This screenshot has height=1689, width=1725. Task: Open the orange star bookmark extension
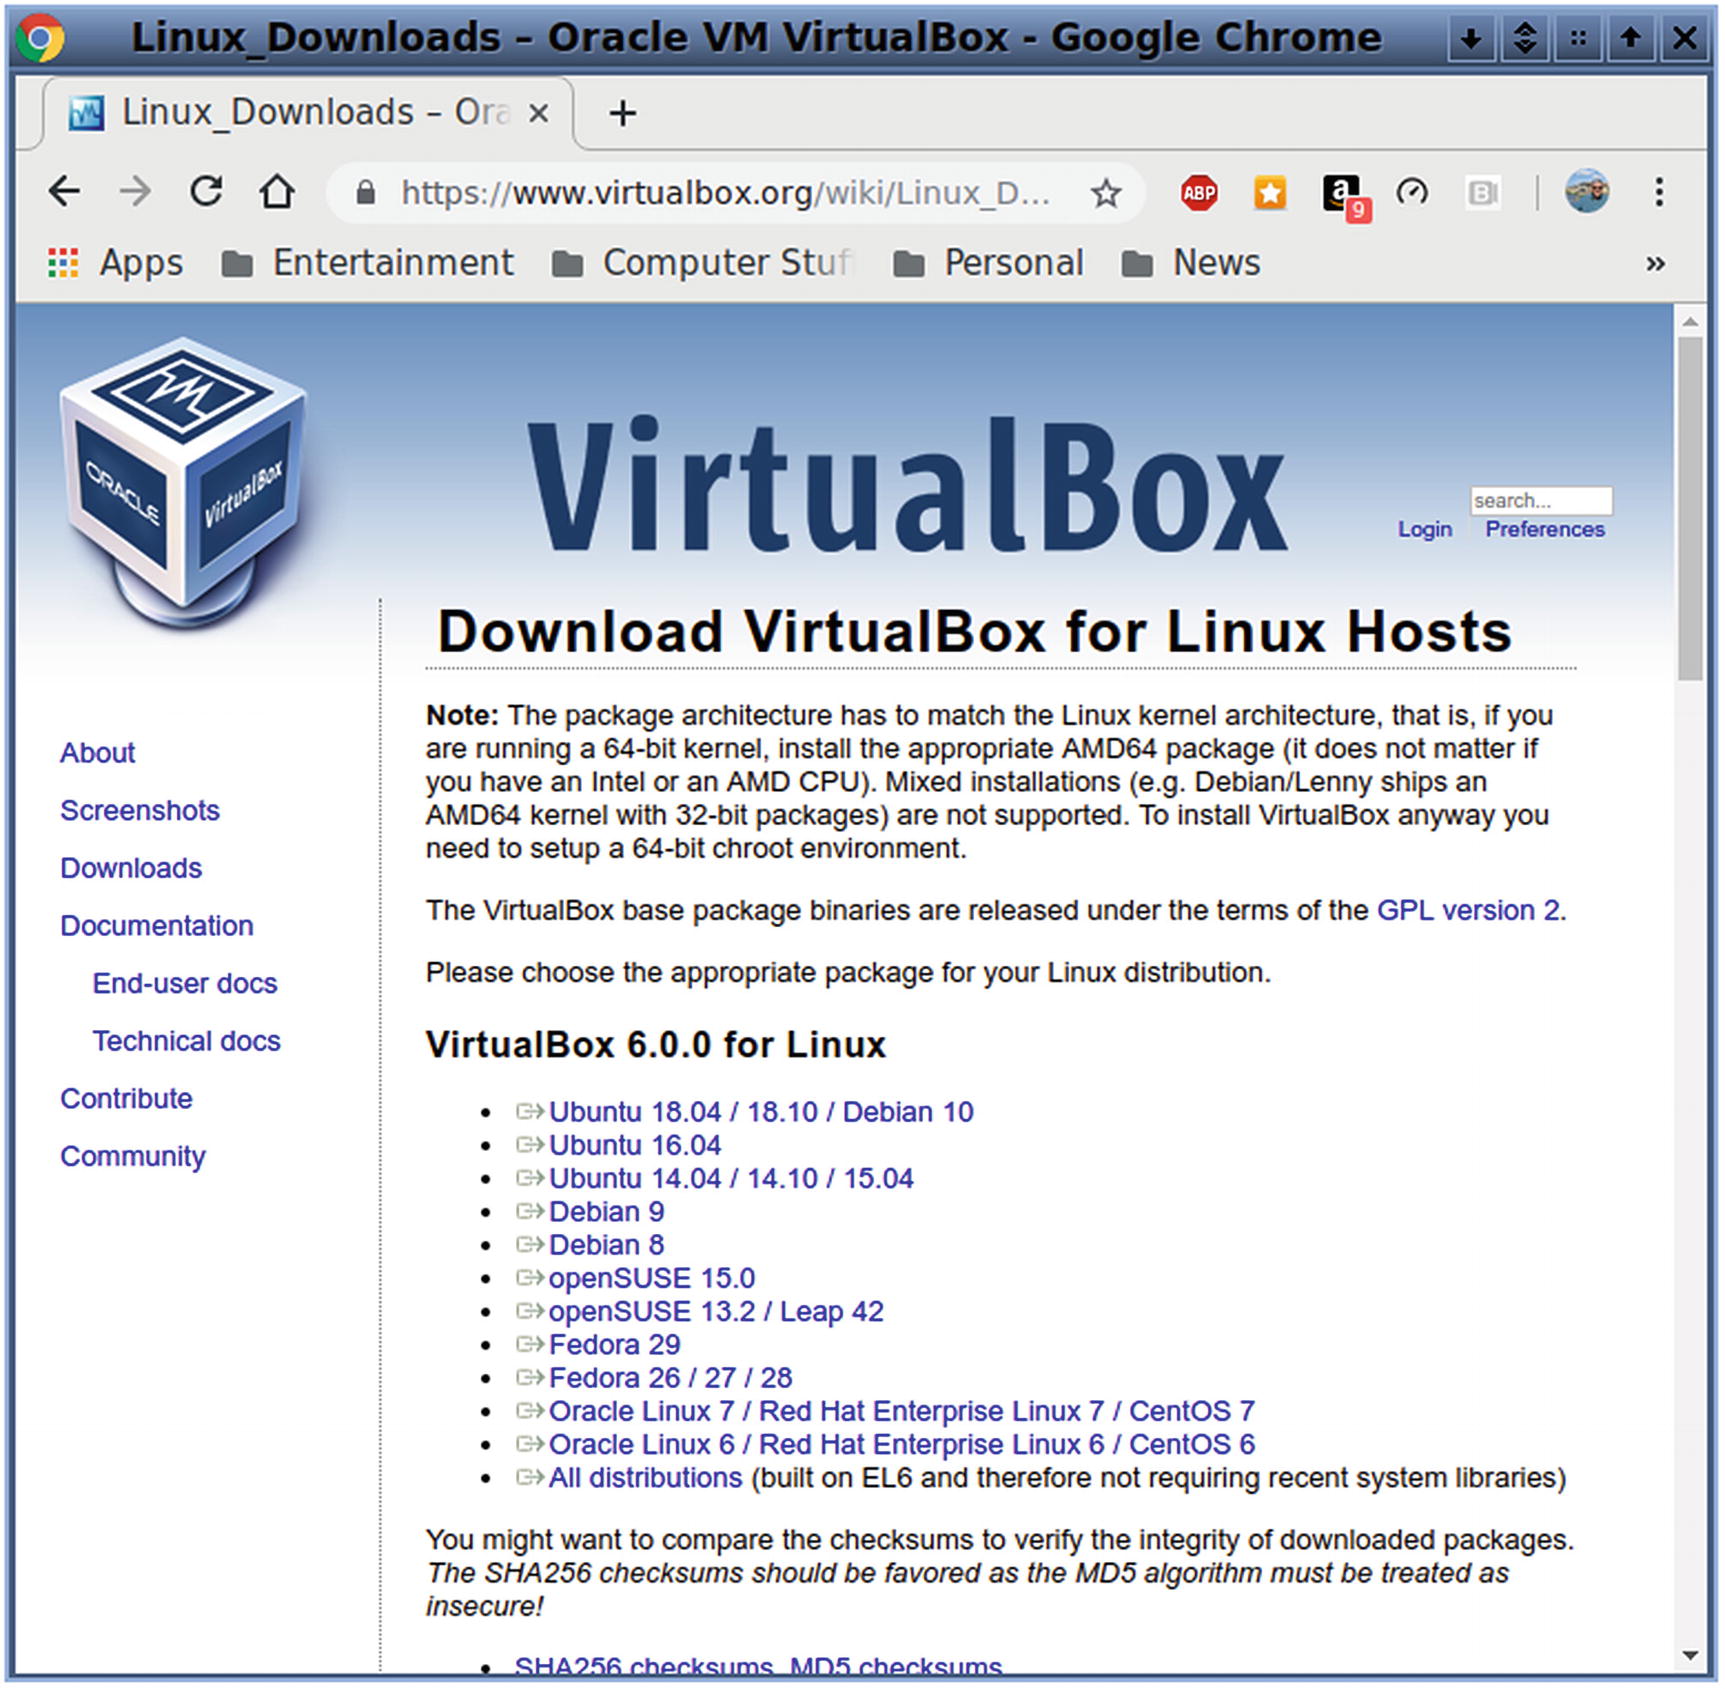pos(1270,192)
